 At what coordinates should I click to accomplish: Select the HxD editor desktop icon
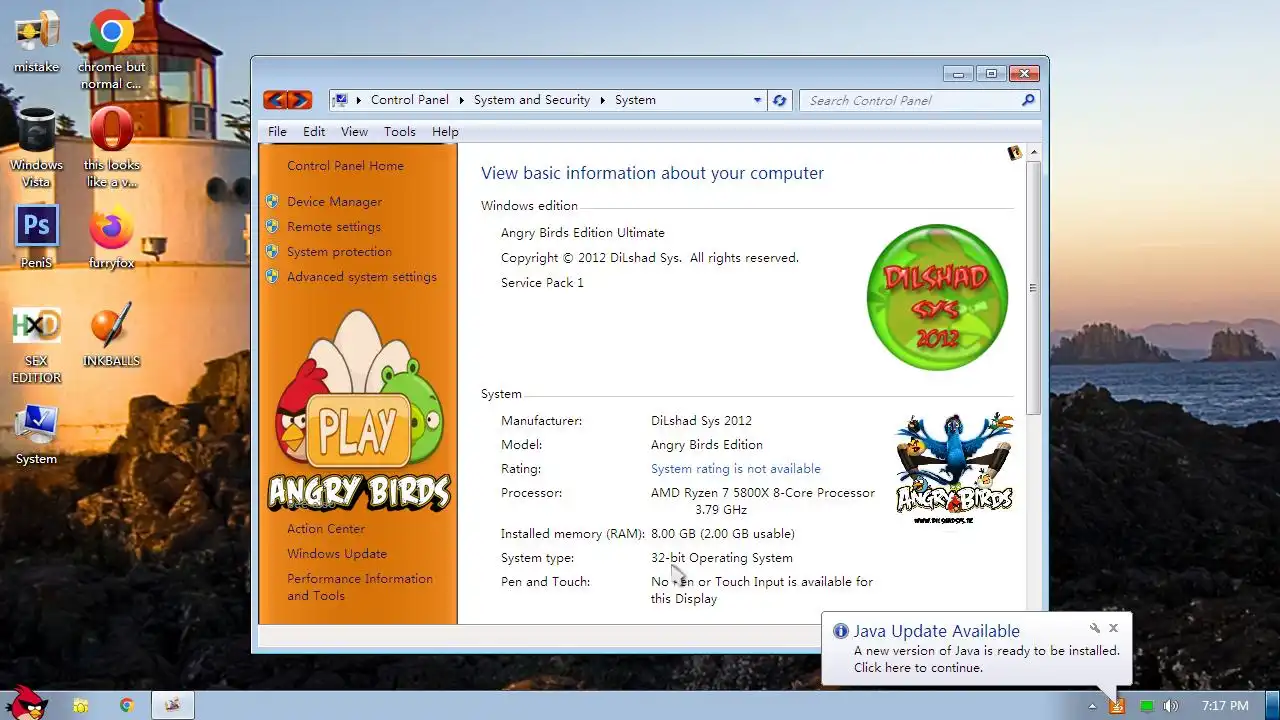click(x=36, y=345)
